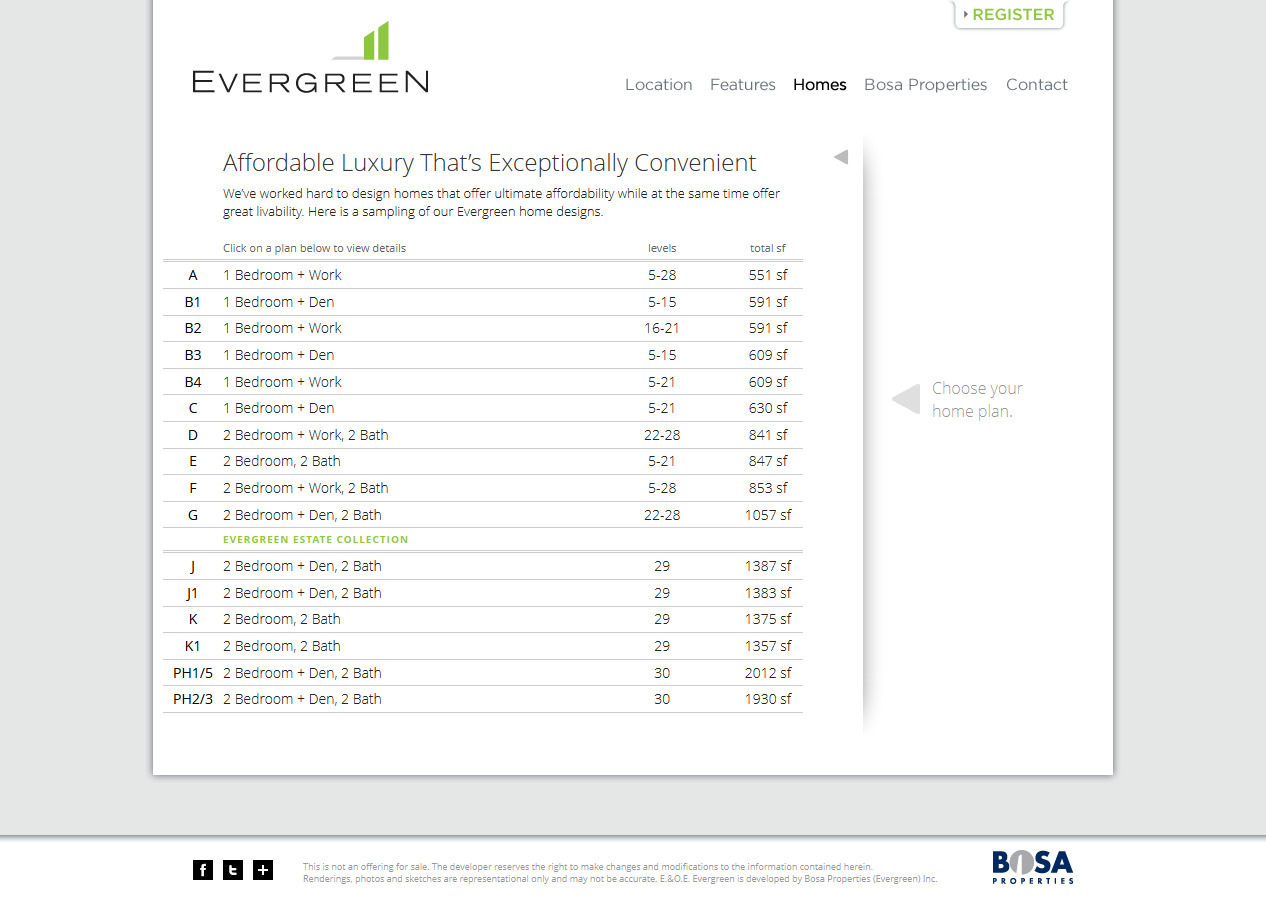Click the Evergreen Estate Collection heading

pos(316,540)
